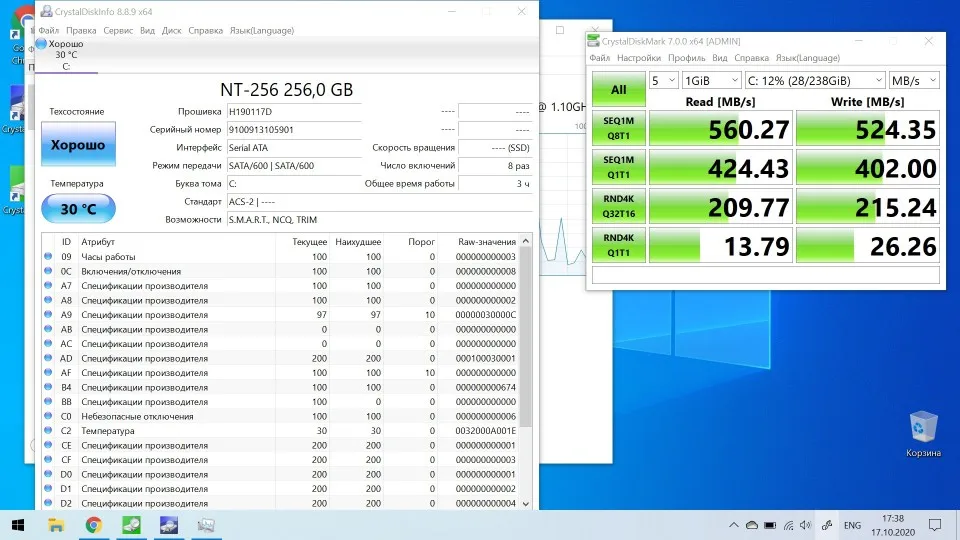The width and height of the screenshot is (960, 540).
Task: Open Вид menu in CrystalDiskInfo
Action: pos(147,31)
